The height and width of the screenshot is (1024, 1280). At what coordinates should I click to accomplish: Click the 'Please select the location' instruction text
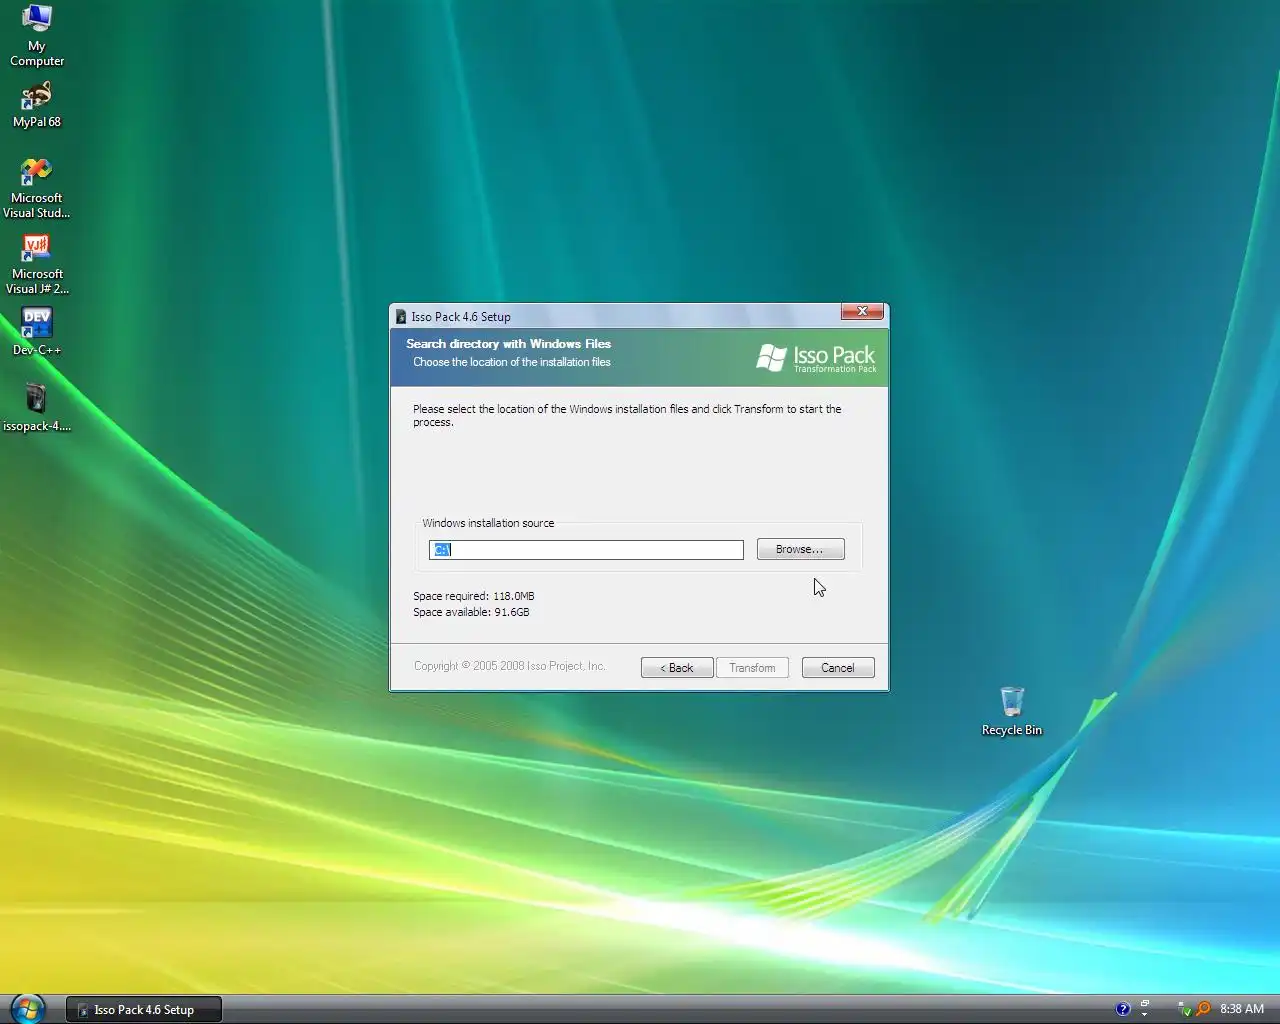pos(627,415)
